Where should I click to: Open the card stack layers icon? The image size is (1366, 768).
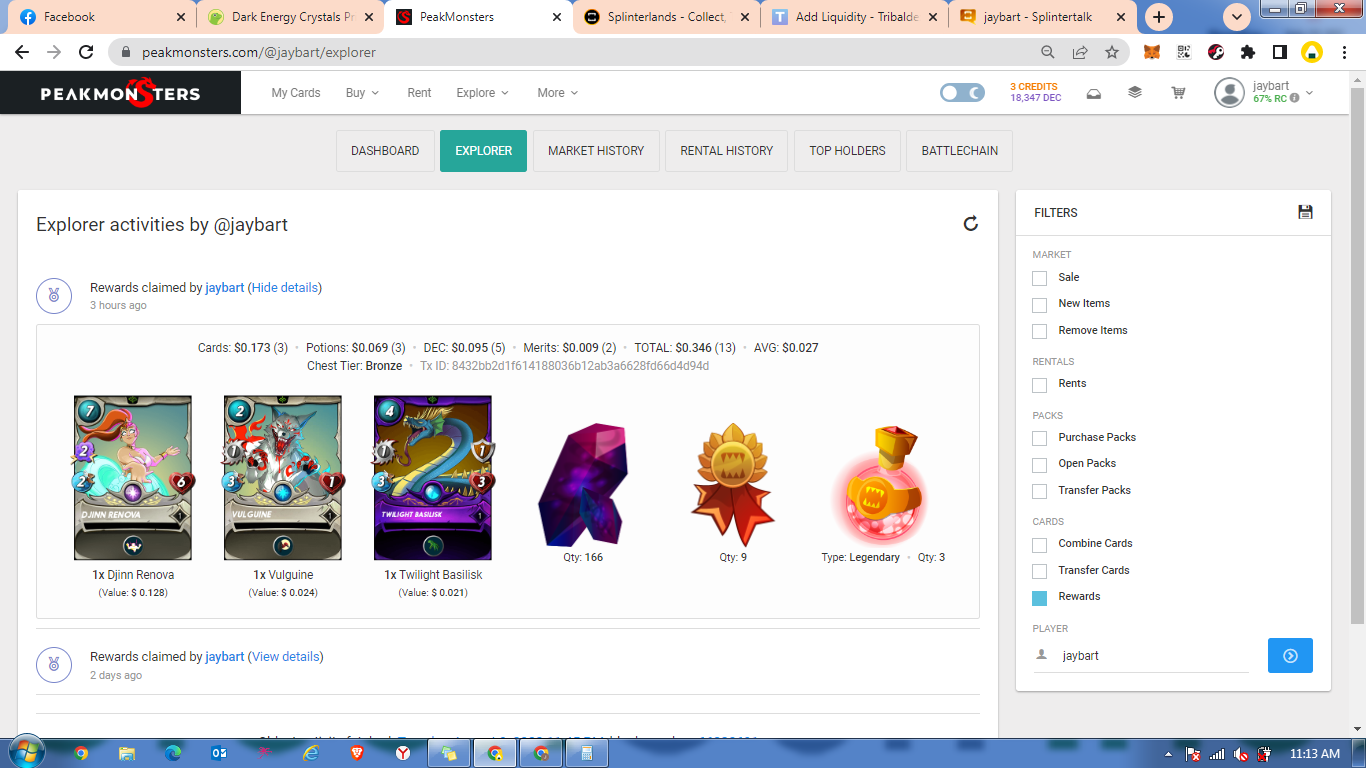click(x=1135, y=92)
